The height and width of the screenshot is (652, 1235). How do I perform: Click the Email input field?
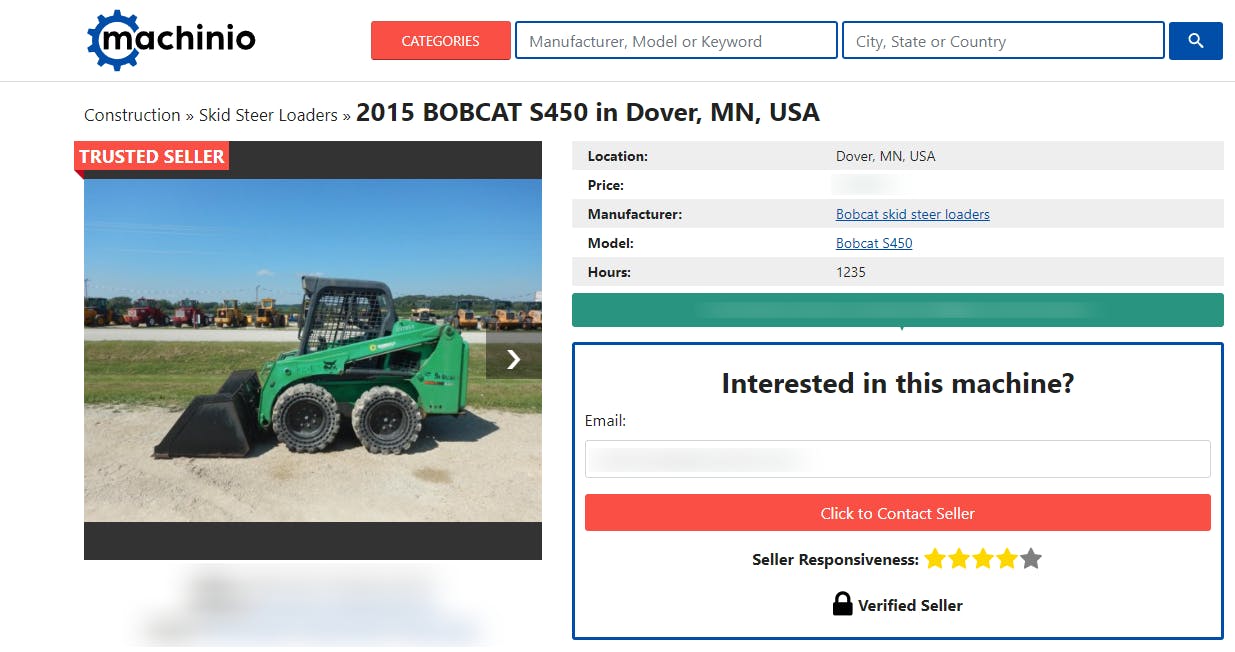pos(897,459)
